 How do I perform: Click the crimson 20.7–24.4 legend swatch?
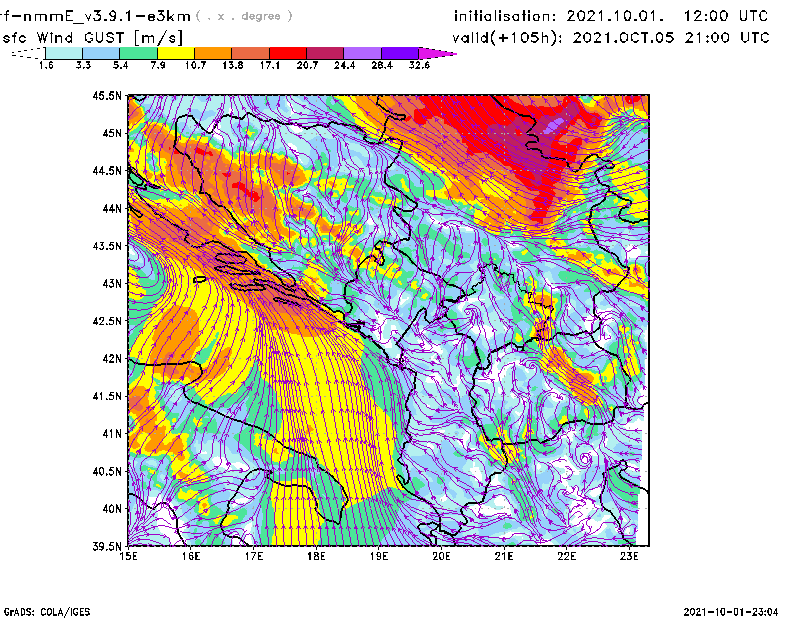pos(325,53)
